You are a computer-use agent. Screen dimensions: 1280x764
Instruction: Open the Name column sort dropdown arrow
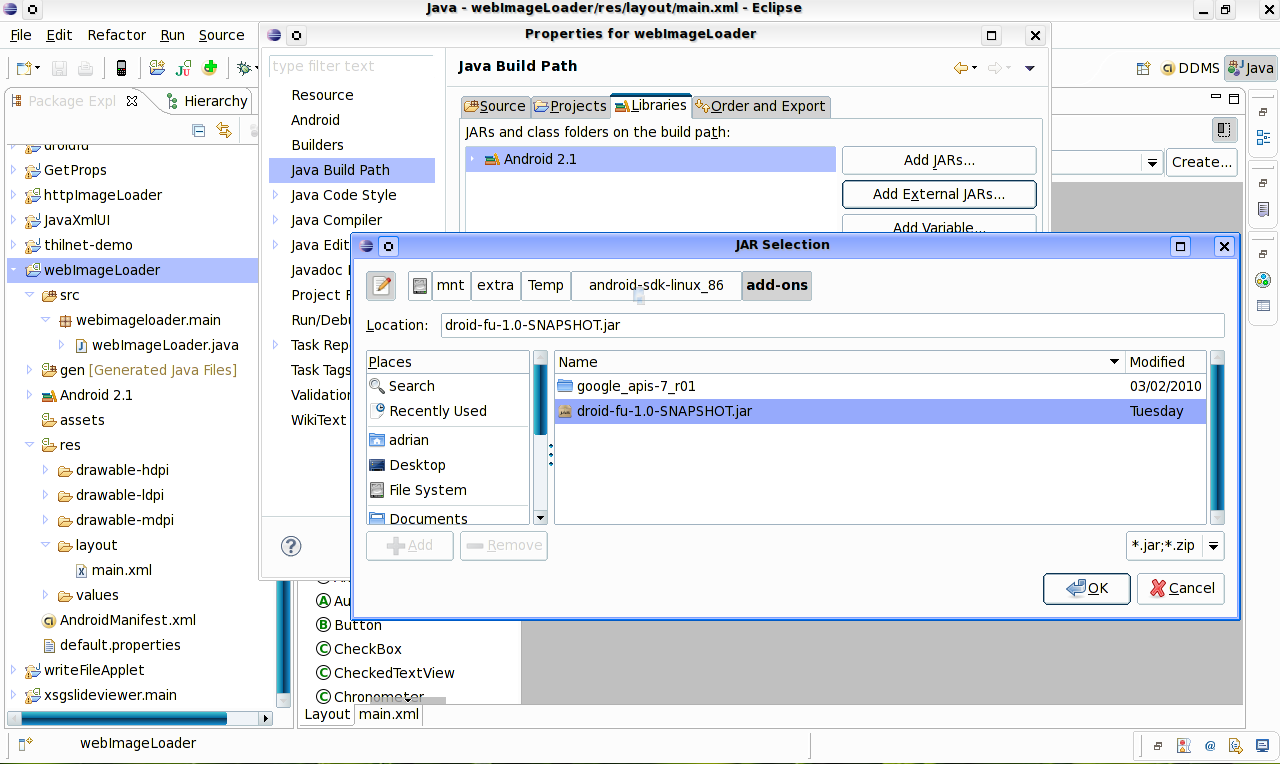pos(1114,362)
